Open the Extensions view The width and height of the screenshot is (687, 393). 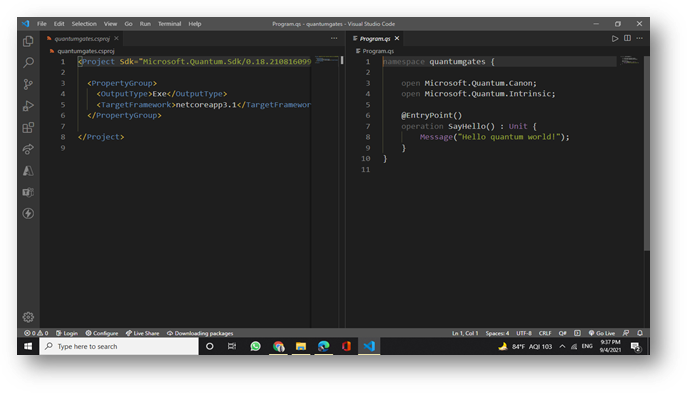[x=28, y=127]
